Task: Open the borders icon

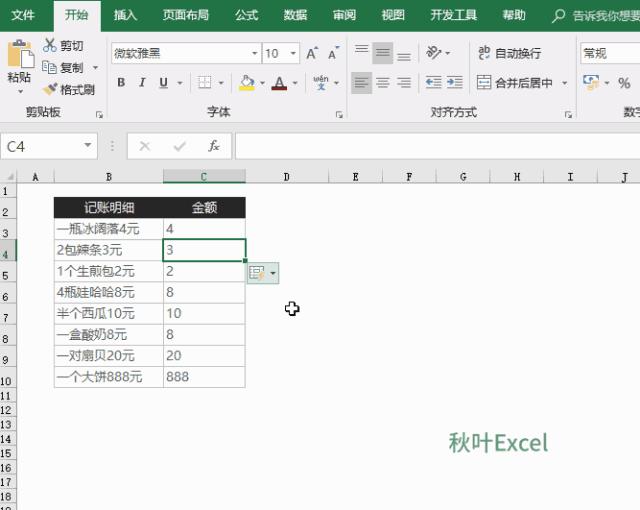Action: (204, 83)
